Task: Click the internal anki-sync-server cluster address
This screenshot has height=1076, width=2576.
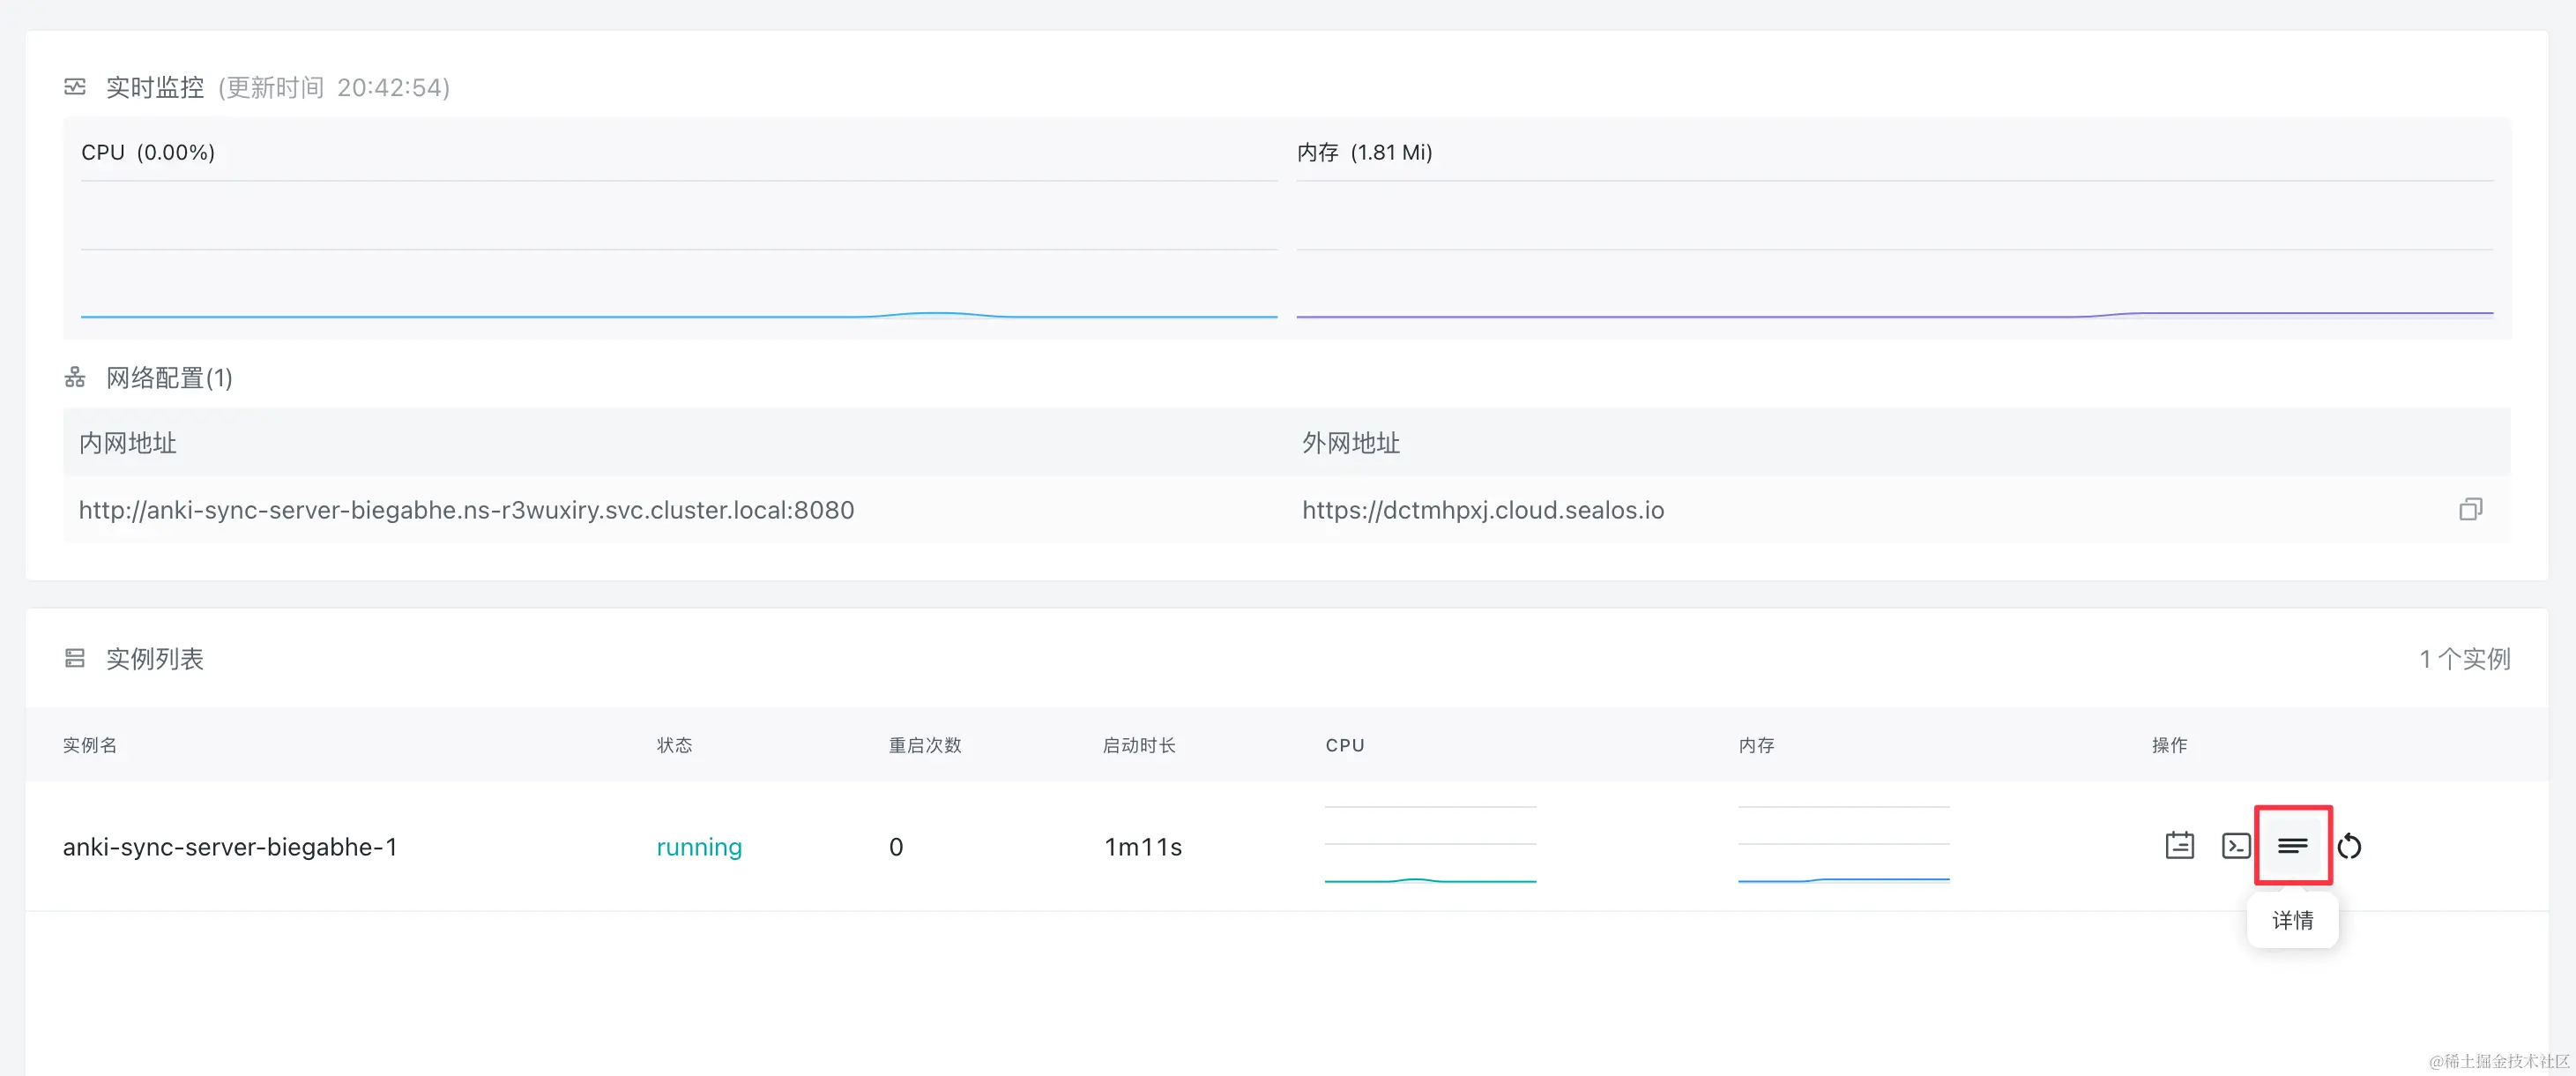Action: 466,510
